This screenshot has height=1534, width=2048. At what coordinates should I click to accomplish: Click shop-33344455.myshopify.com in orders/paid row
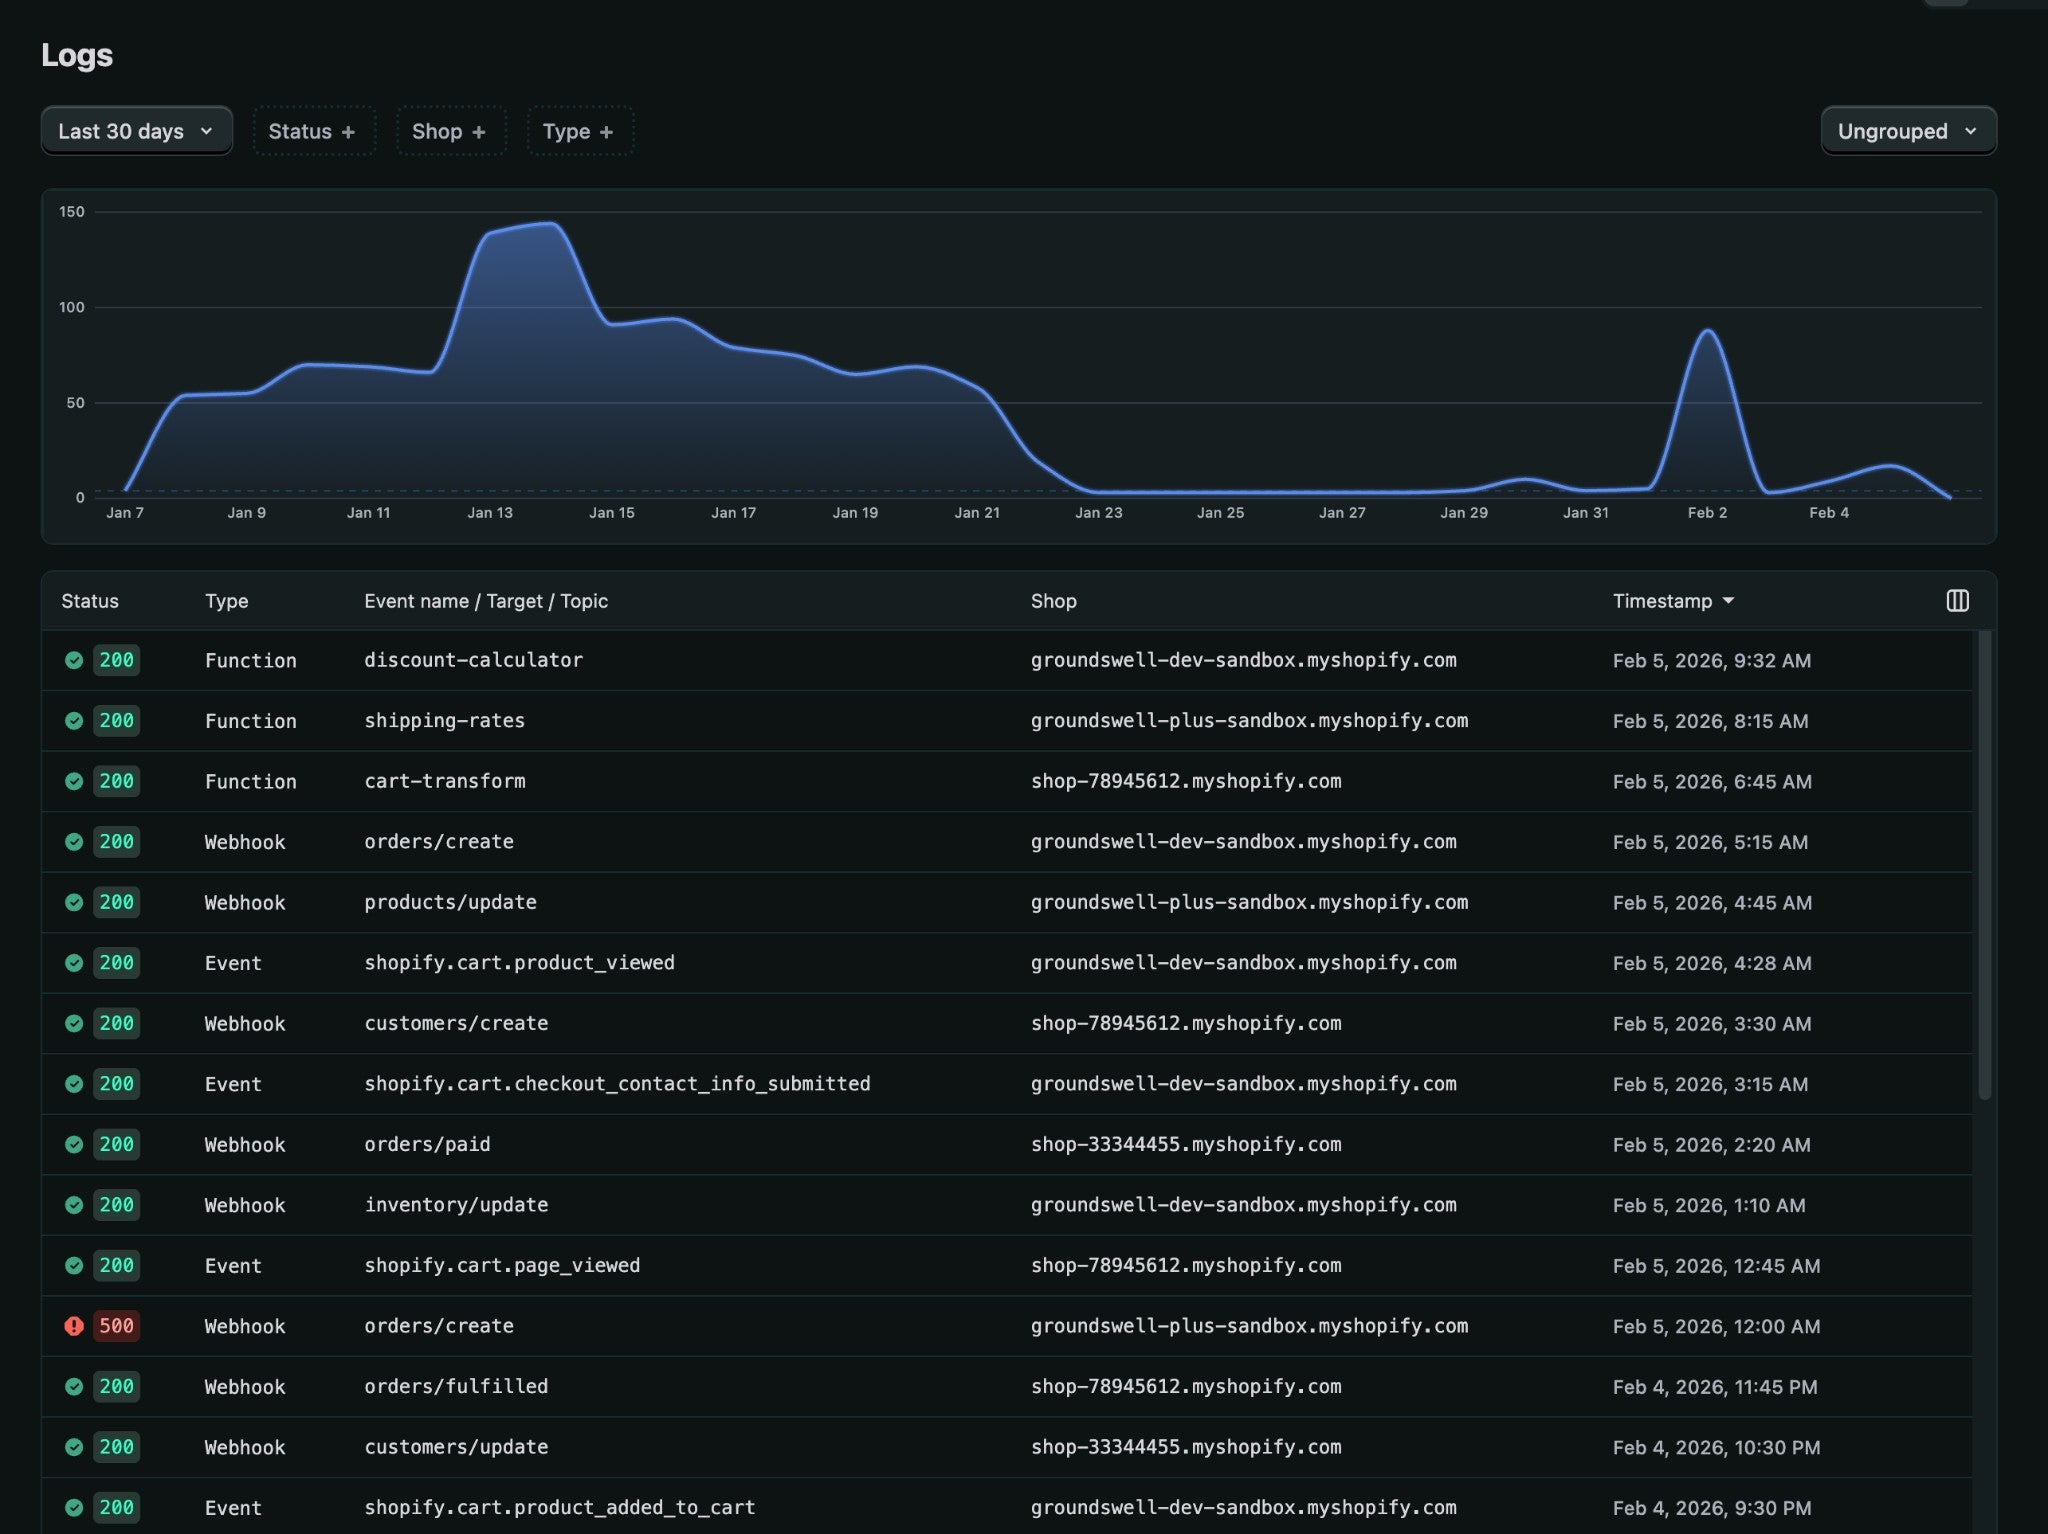(1186, 1144)
